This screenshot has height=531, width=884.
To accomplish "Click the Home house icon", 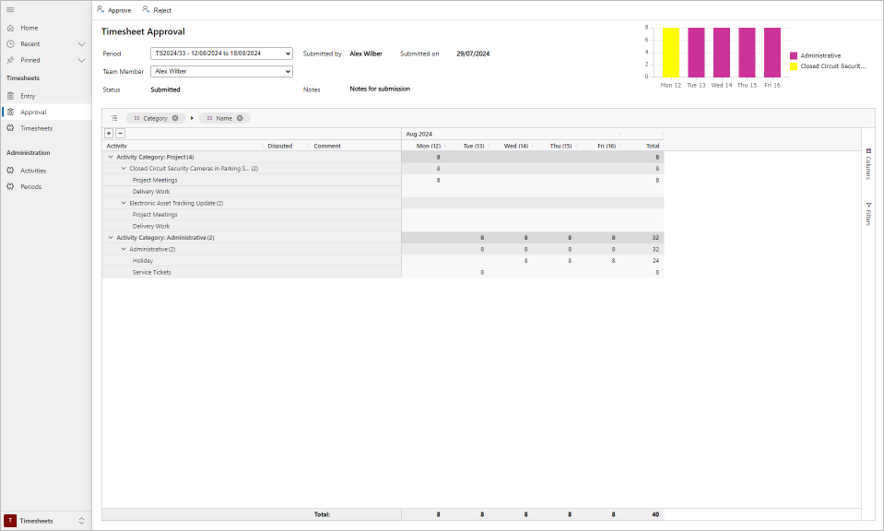I will (x=10, y=28).
